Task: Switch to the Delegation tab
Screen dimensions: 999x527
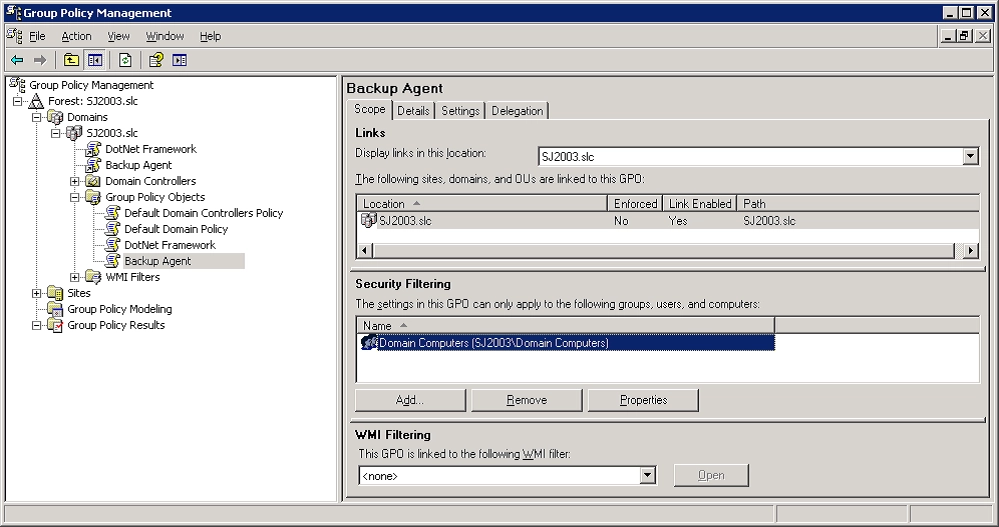Action: [x=517, y=111]
